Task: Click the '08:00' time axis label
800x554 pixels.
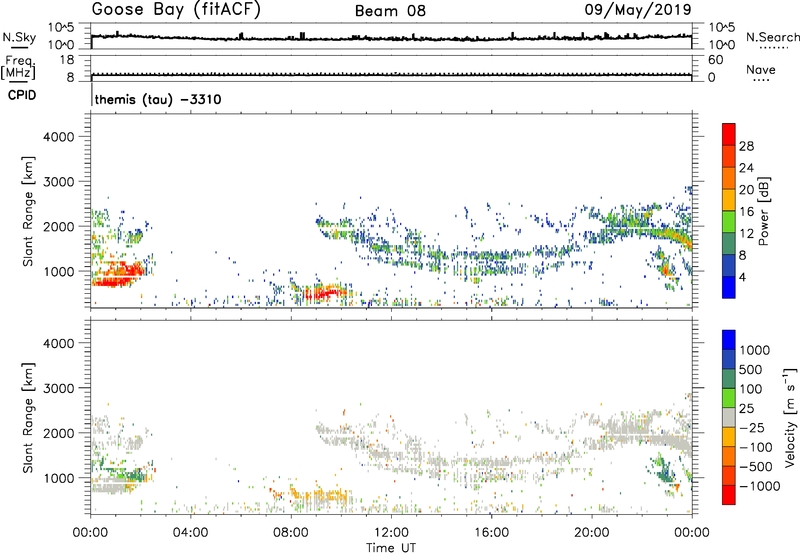Action: pos(291,533)
